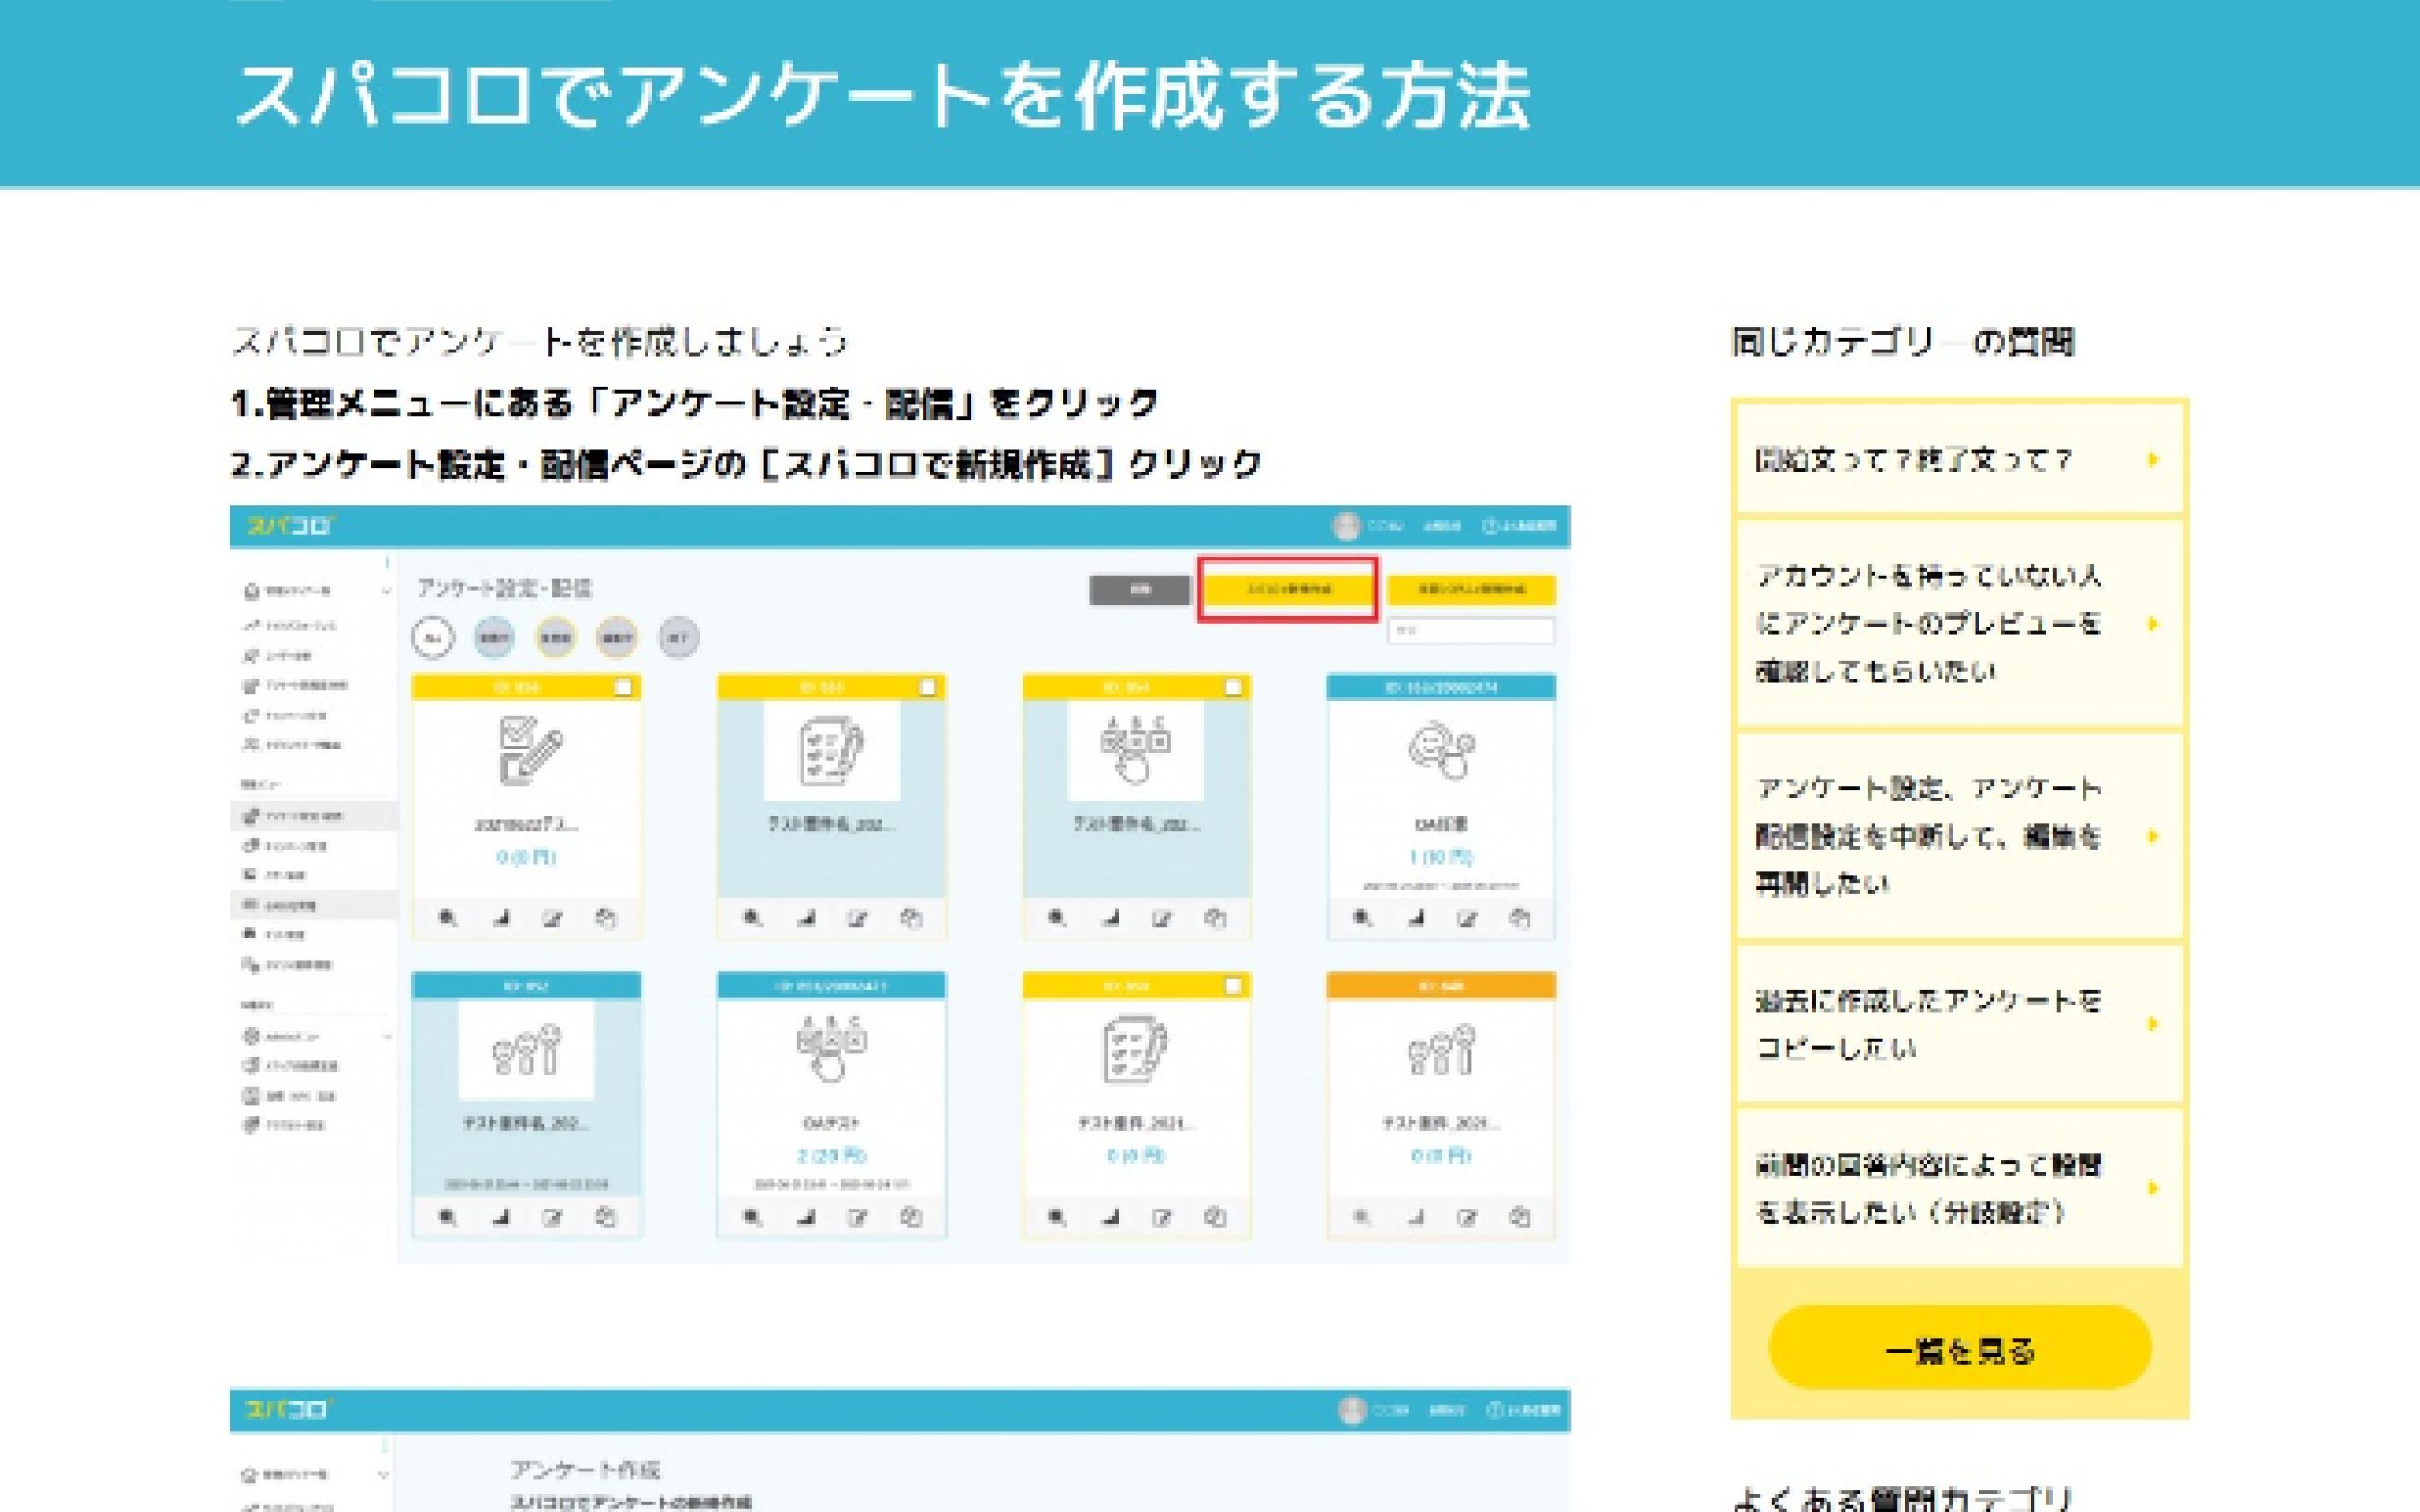Collapse the first sidebar menu group using its chevron
The width and height of the screenshot is (2420, 1512).
pyautogui.click(x=386, y=592)
